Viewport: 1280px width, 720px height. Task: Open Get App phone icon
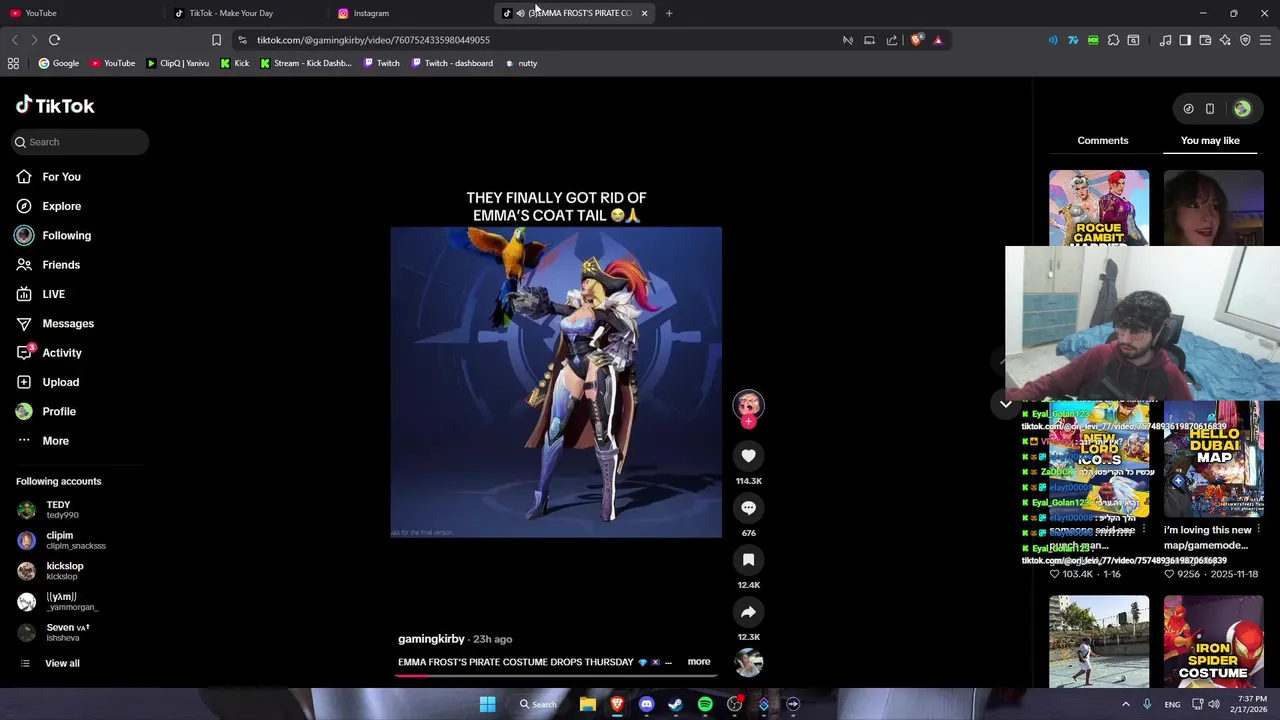tap(1210, 109)
